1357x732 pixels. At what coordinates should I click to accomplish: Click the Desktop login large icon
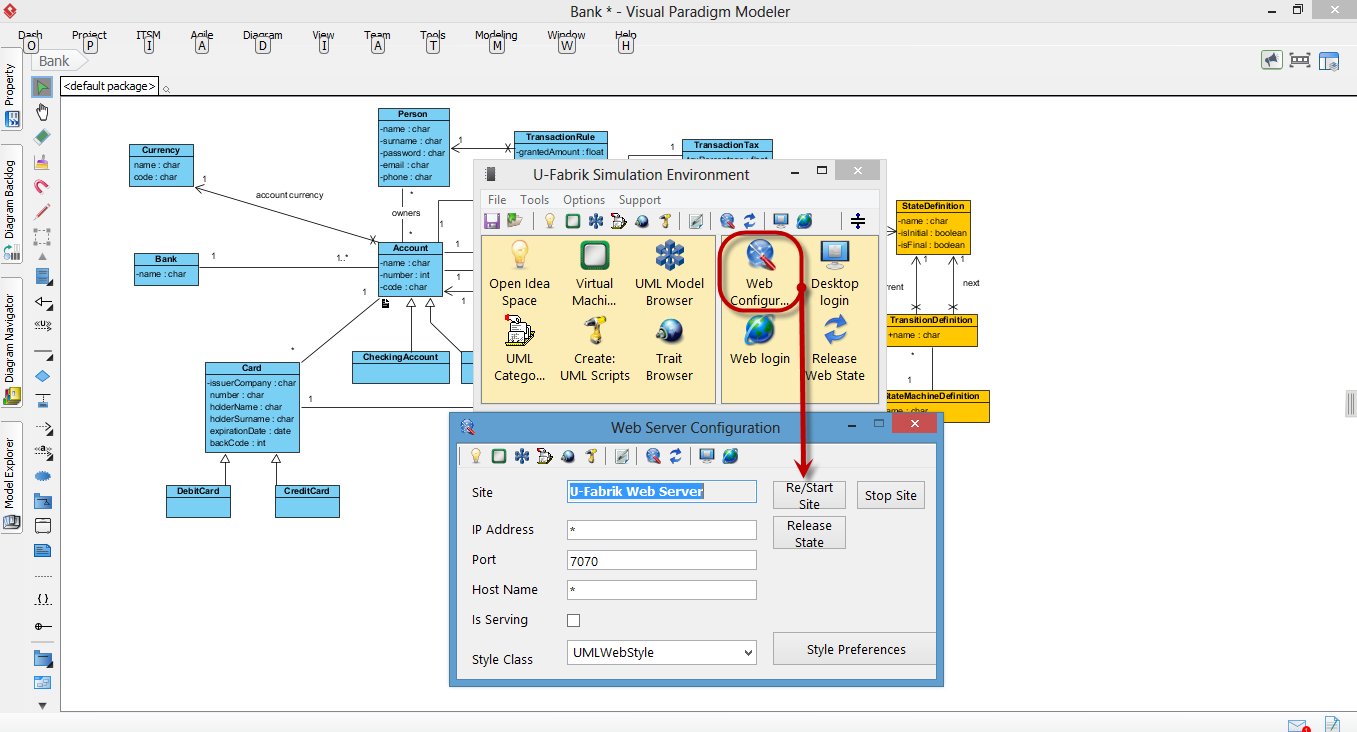tap(834, 273)
